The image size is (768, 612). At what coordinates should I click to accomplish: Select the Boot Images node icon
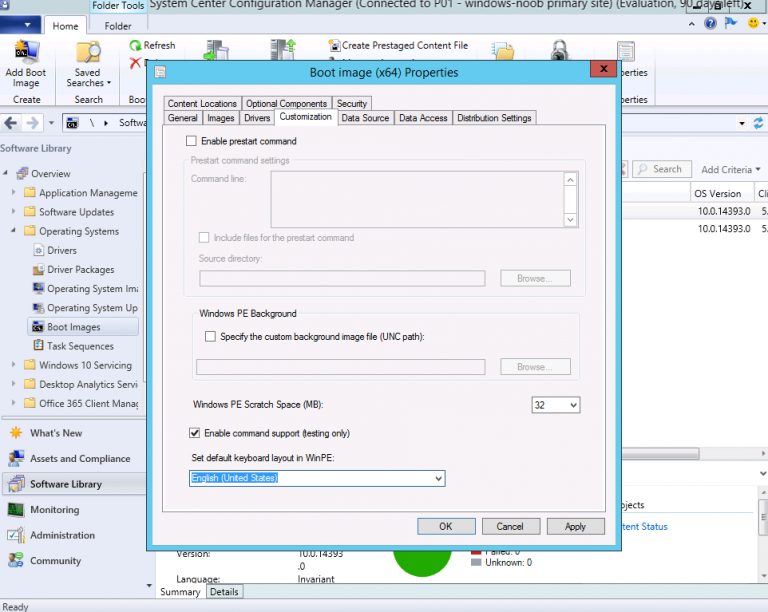point(38,327)
